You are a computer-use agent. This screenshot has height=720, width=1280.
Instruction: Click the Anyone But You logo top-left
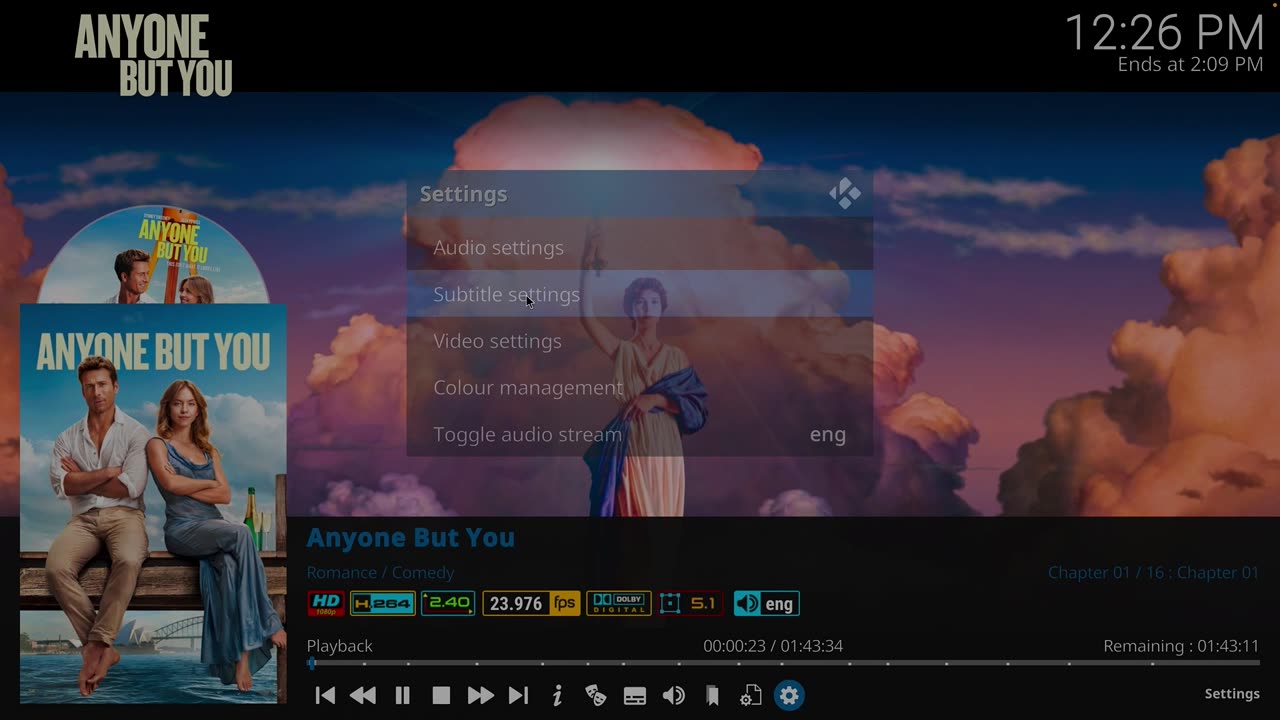(153, 56)
